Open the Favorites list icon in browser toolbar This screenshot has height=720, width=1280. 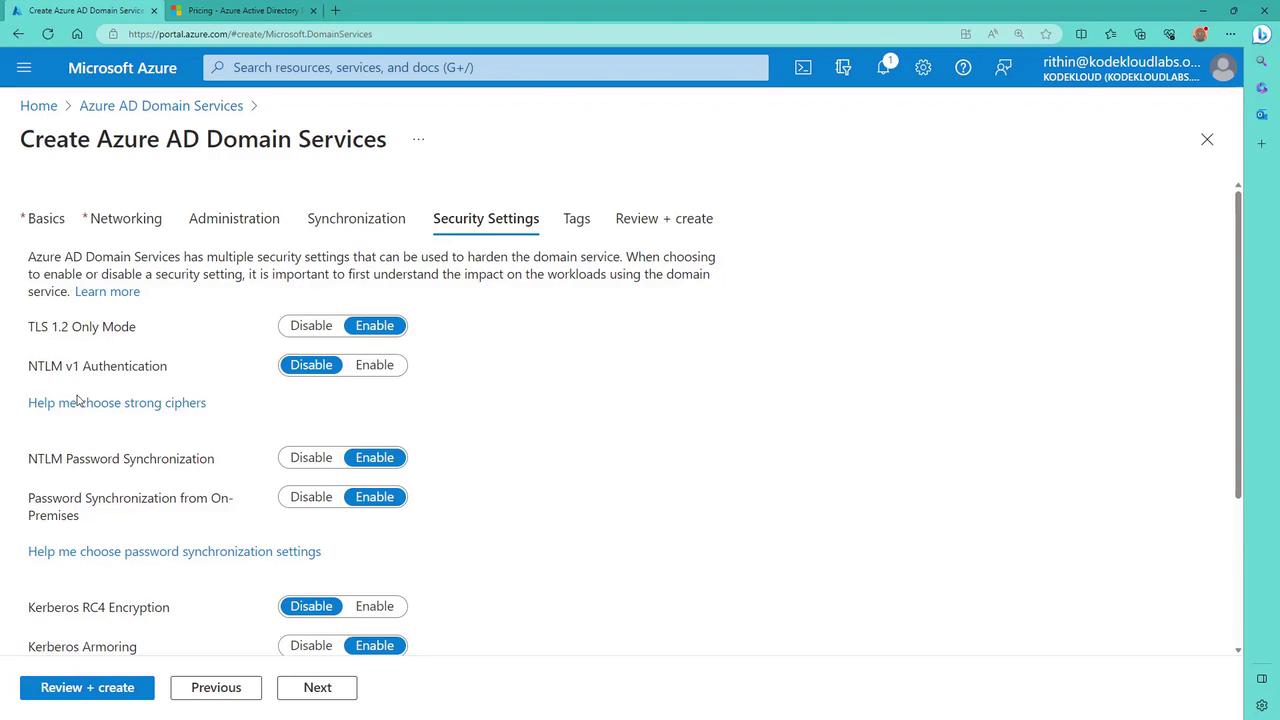pyautogui.click(x=1110, y=34)
